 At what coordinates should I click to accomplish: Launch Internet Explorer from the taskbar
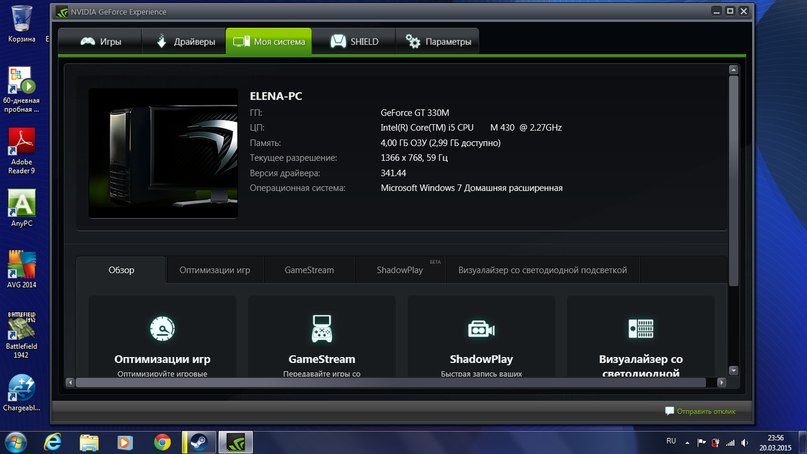coord(52,442)
